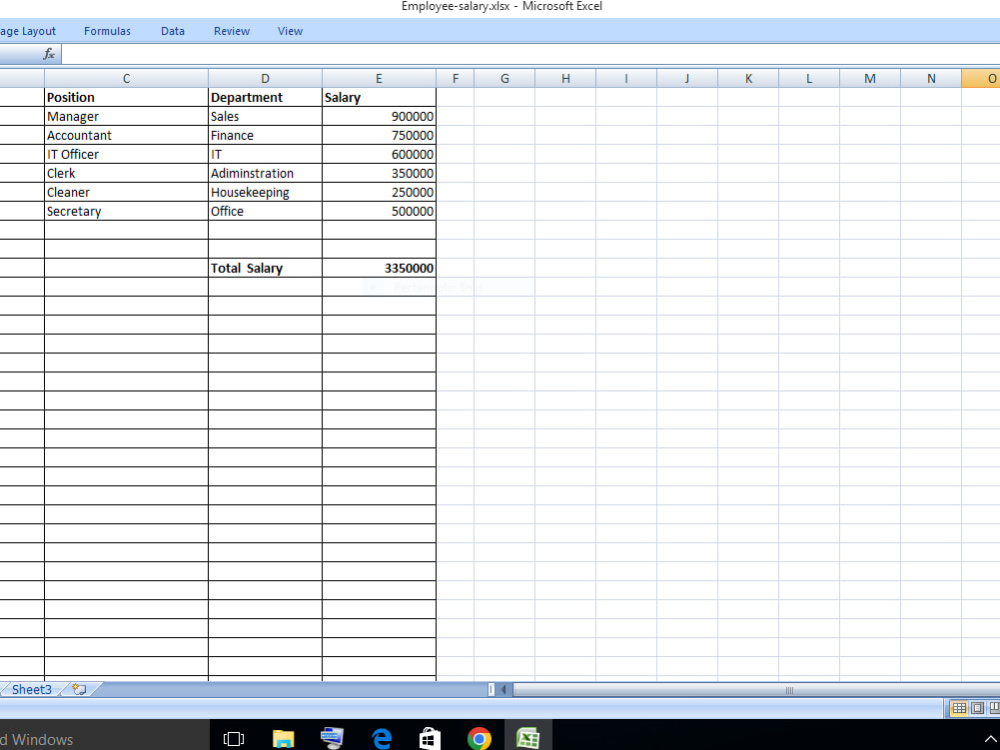Select the 350000 salary cell
The image size is (1000, 750).
click(x=379, y=173)
